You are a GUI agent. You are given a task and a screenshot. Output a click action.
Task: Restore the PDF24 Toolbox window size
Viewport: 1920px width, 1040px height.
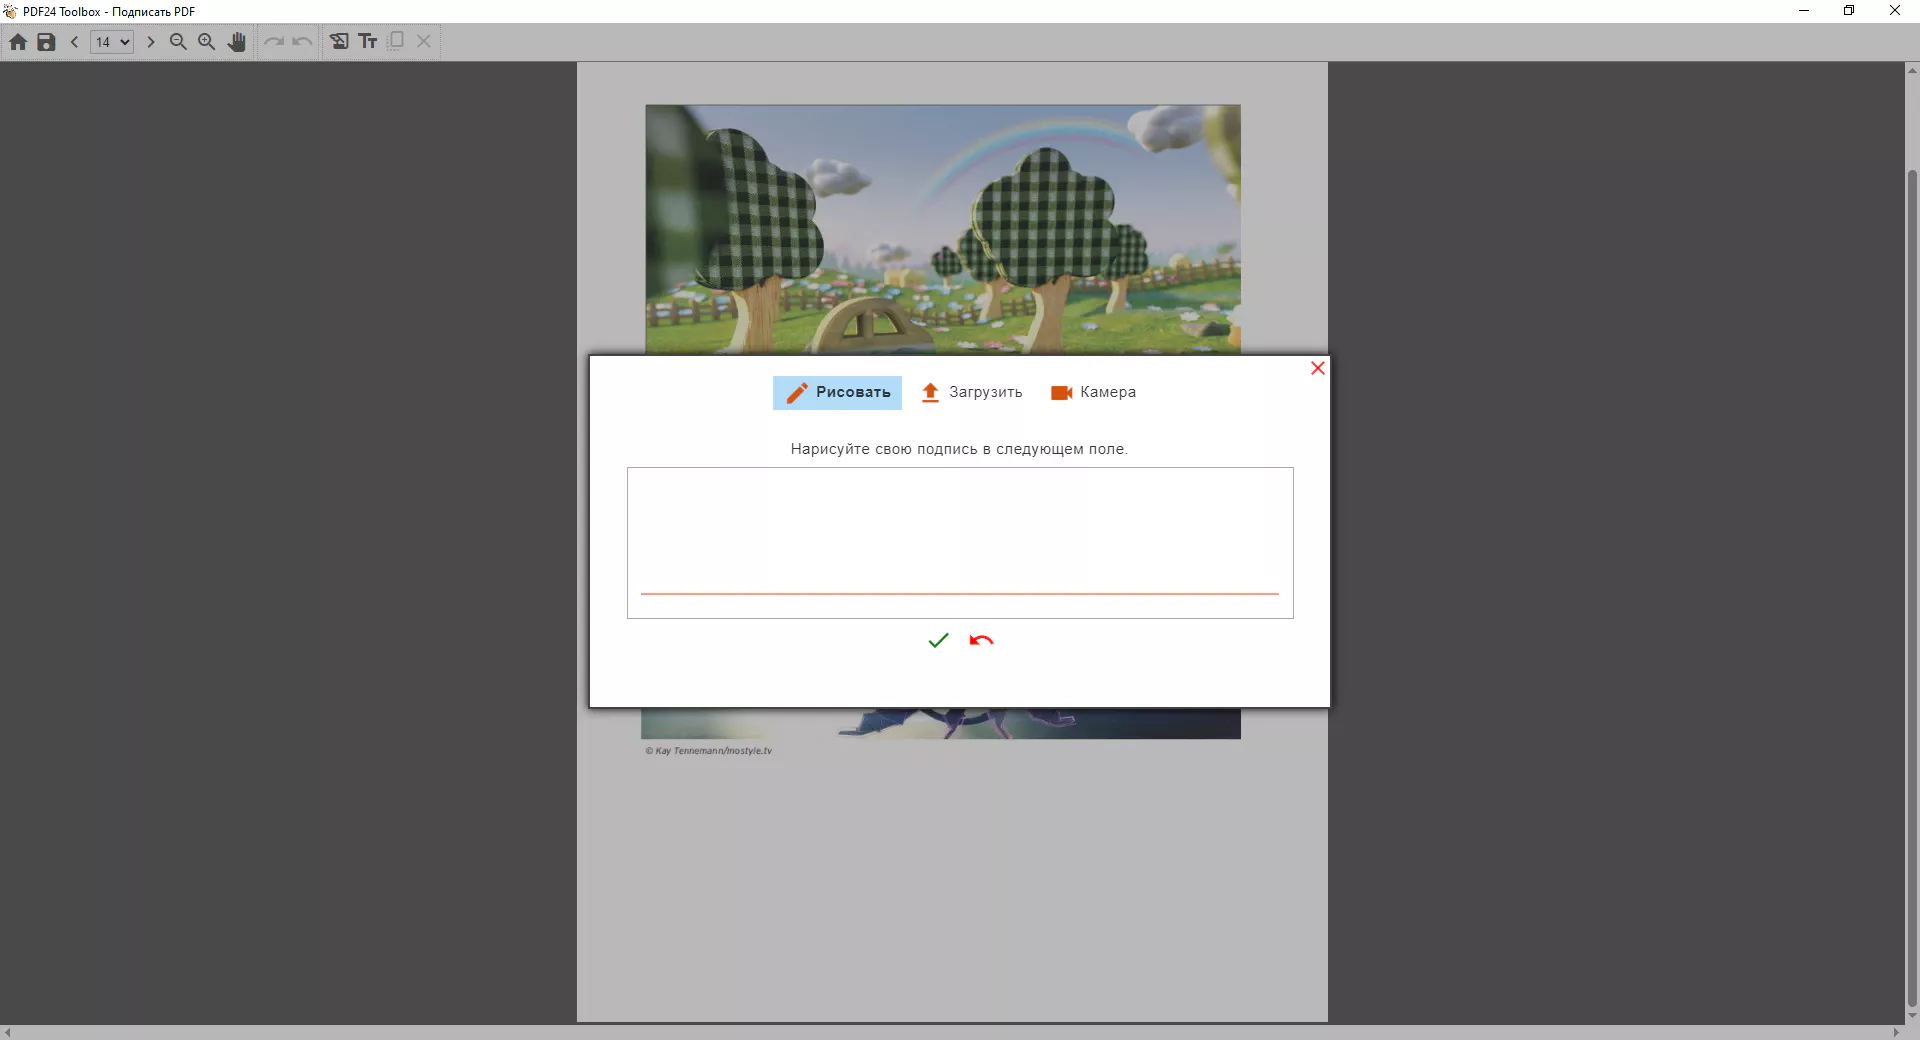click(x=1848, y=11)
